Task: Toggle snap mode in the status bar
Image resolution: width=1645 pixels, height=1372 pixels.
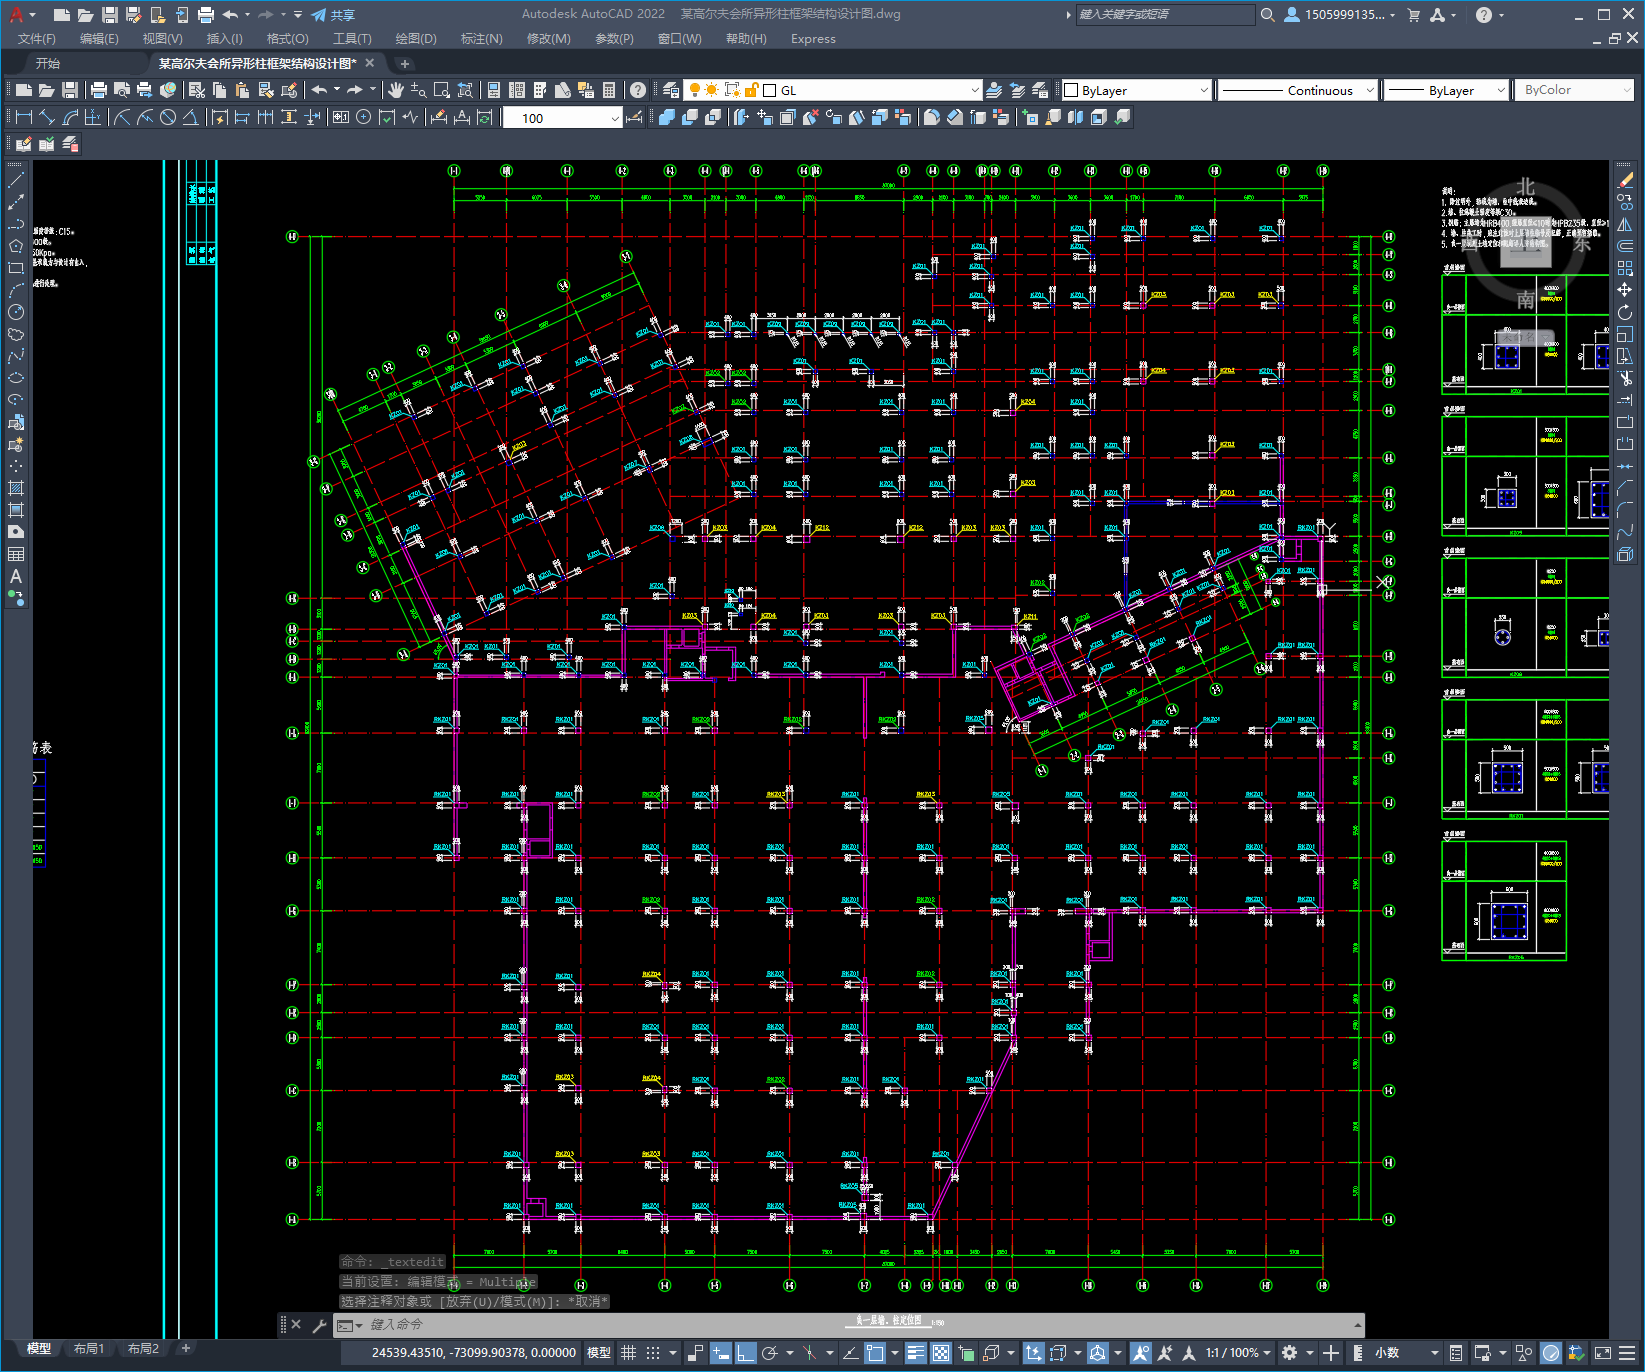Action: (x=652, y=1353)
